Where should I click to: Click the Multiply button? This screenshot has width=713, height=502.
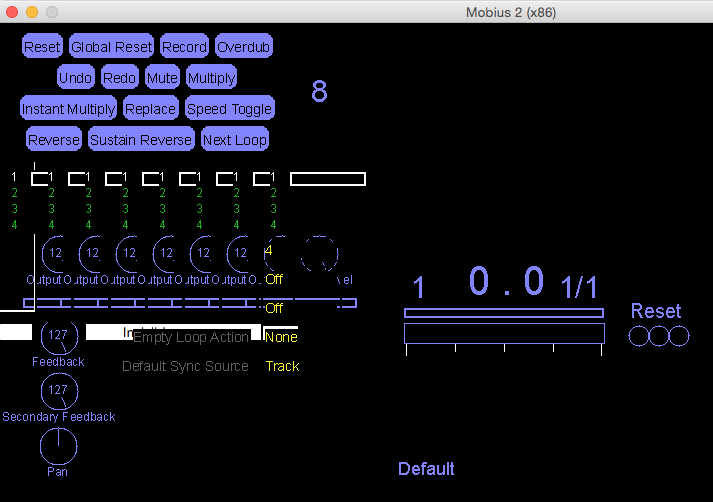click(211, 77)
